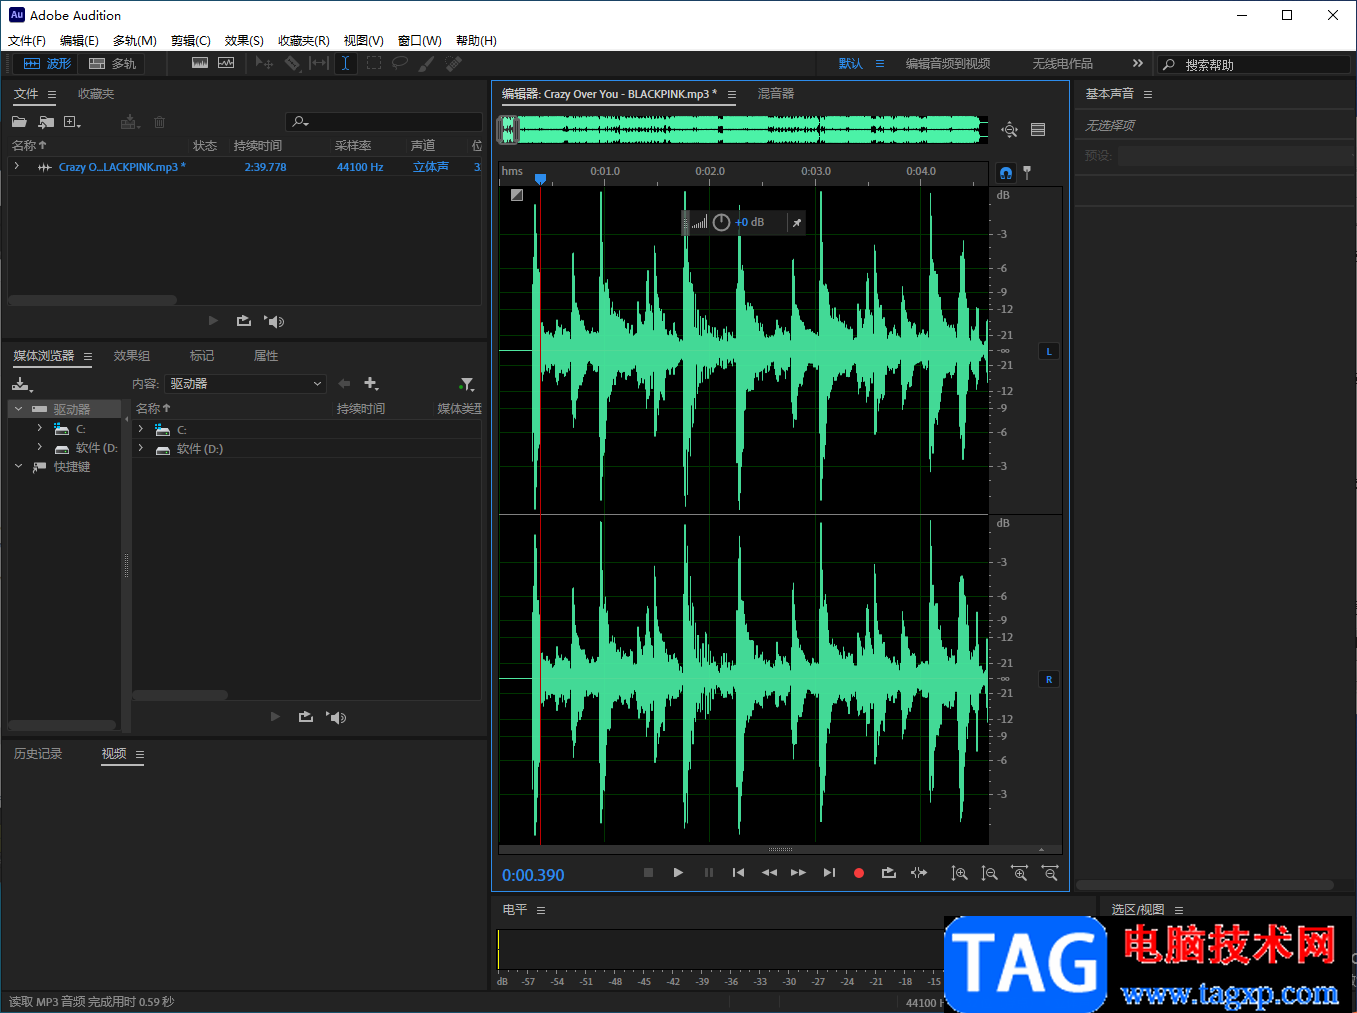The height and width of the screenshot is (1013, 1357).
Task: Open the 文件(F) menu
Action: (27, 41)
